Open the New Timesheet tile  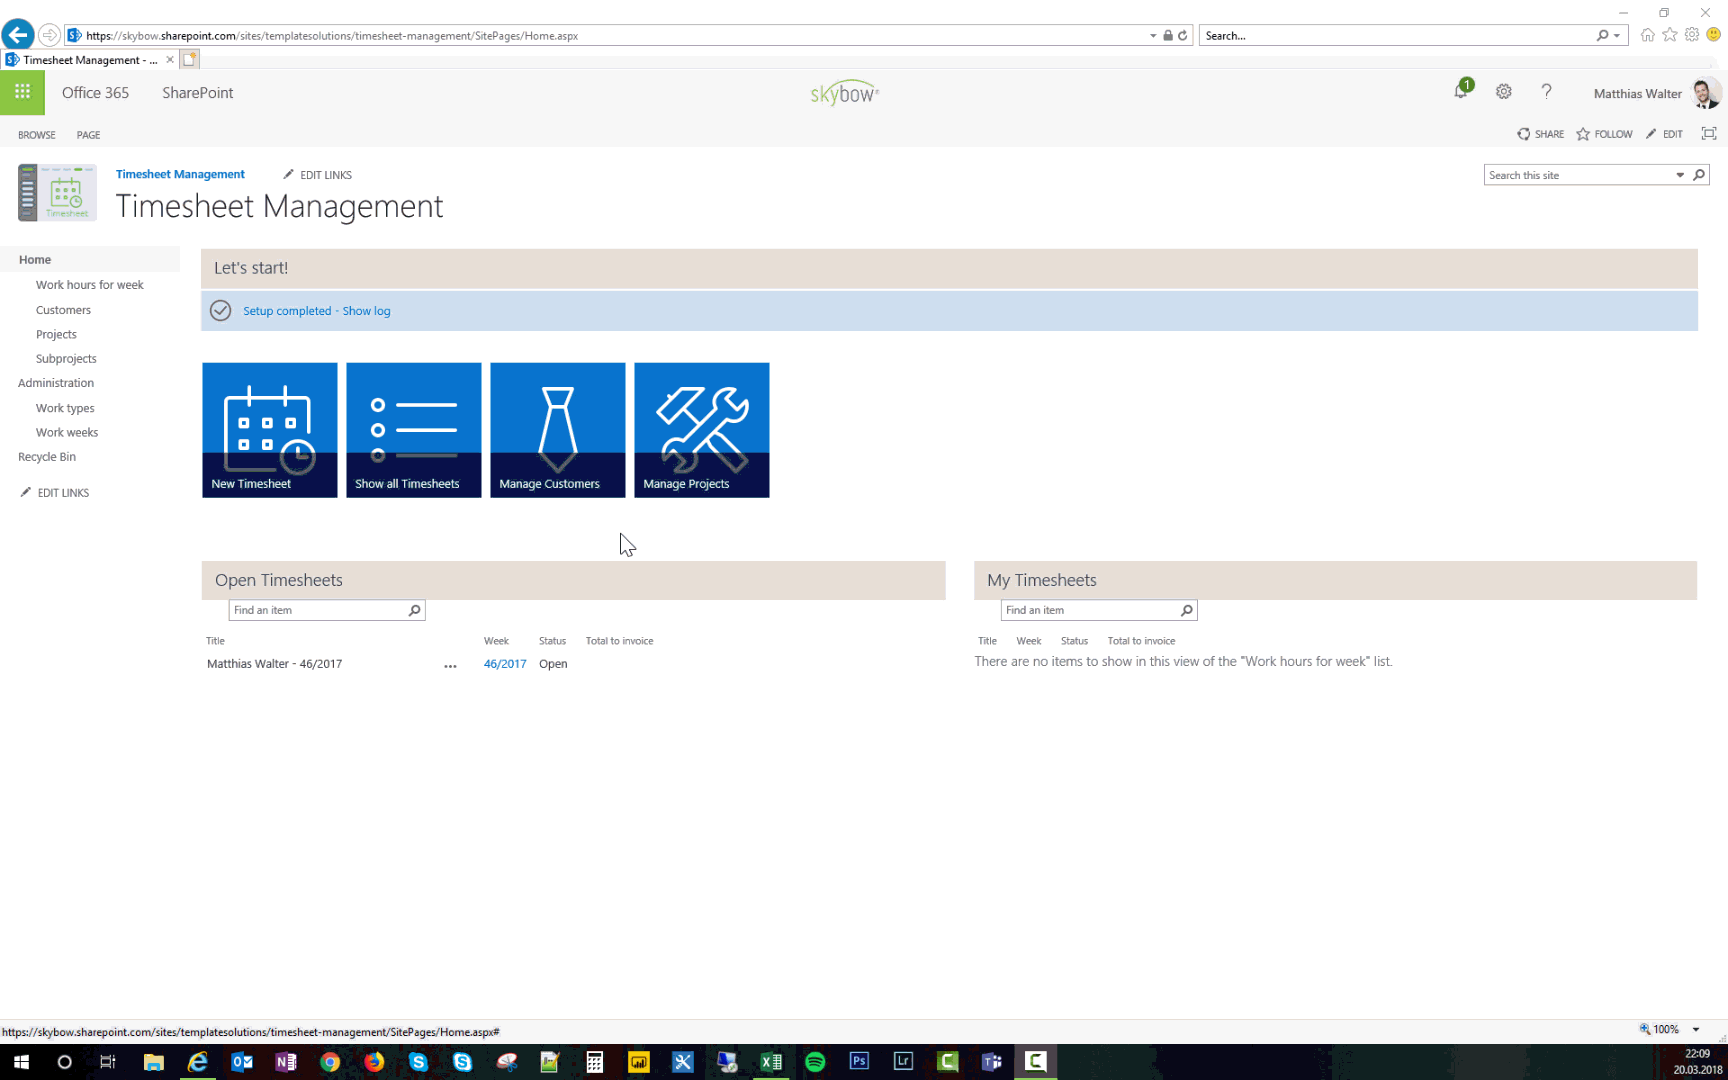click(269, 430)
